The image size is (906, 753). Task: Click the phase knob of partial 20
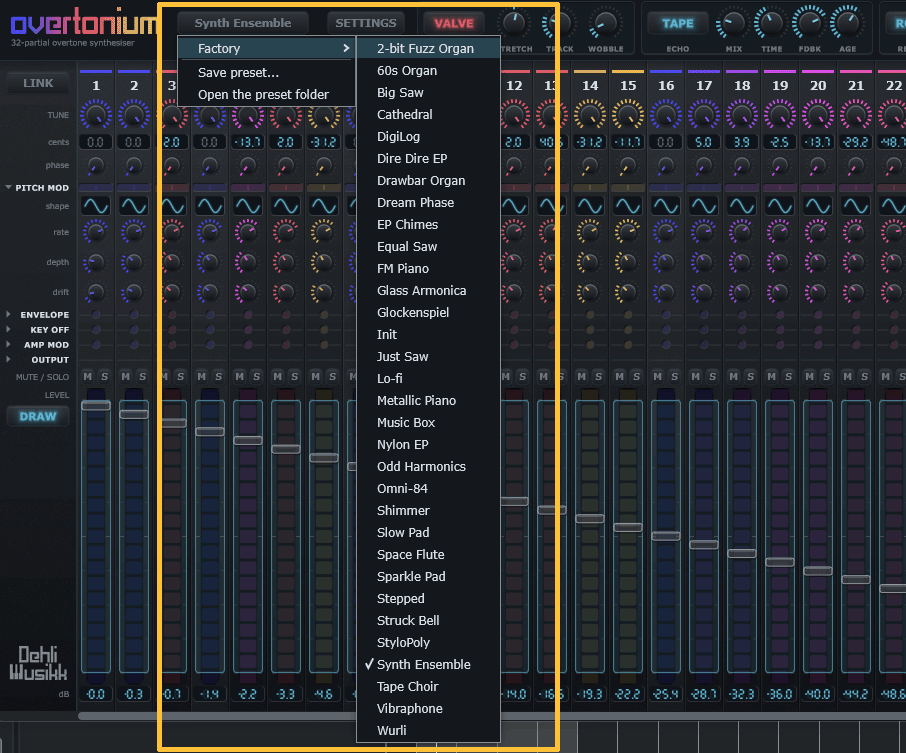coord(818,166)
